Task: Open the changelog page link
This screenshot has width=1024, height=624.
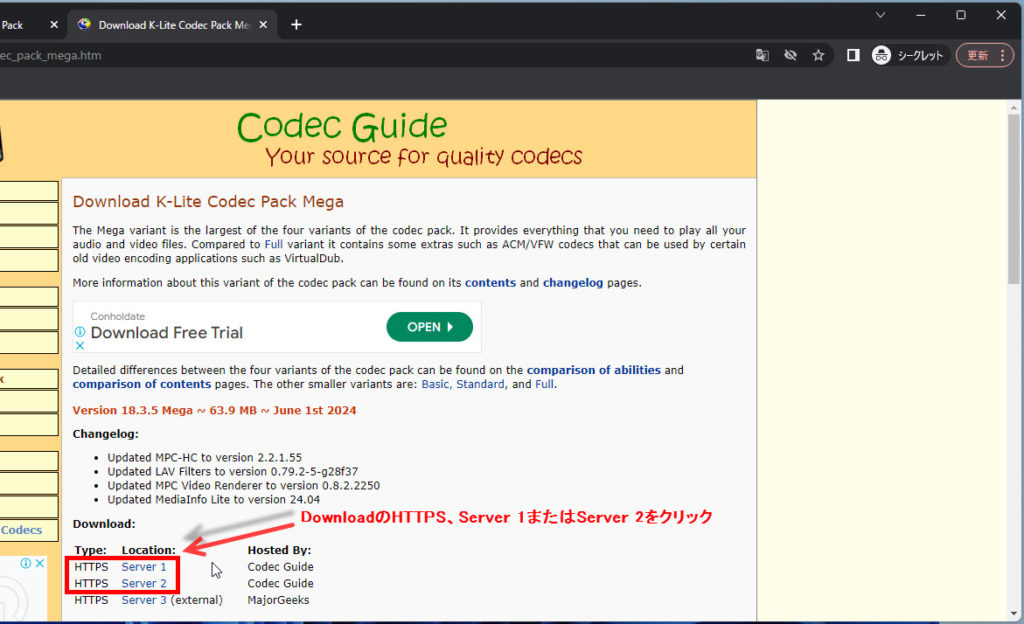Action: click(x=572, y=283)
